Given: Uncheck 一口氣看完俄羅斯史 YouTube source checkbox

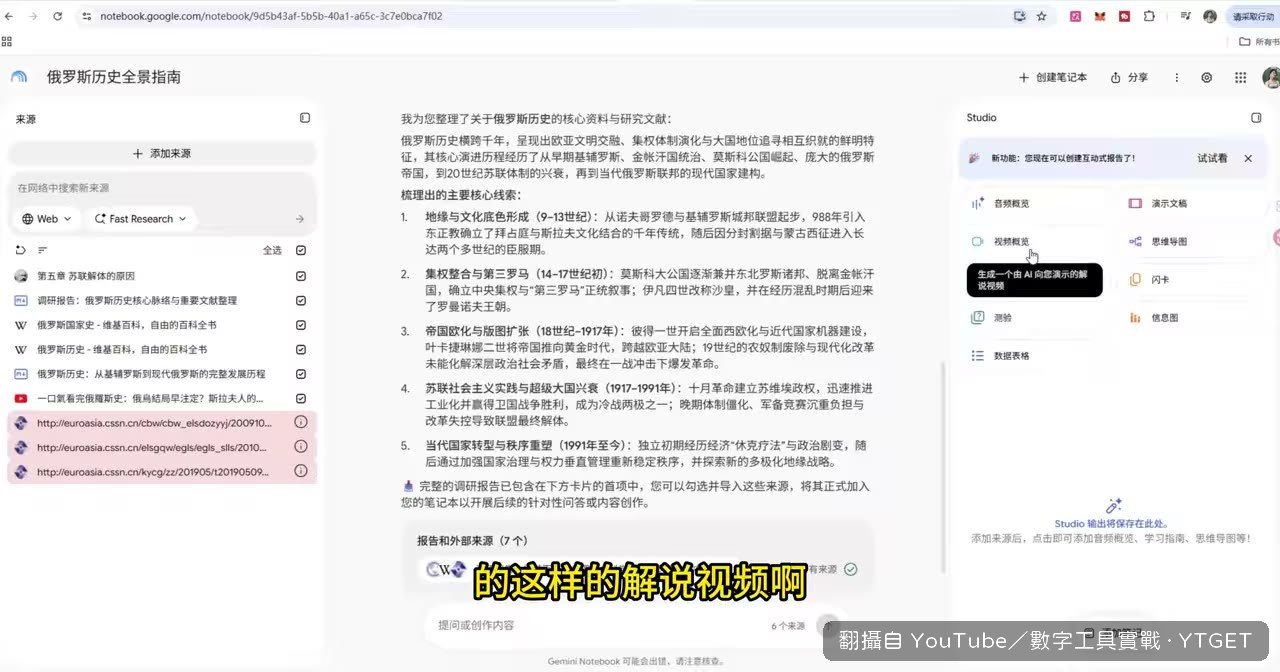Looking at the screenshot, I should (x=301, y=398).
